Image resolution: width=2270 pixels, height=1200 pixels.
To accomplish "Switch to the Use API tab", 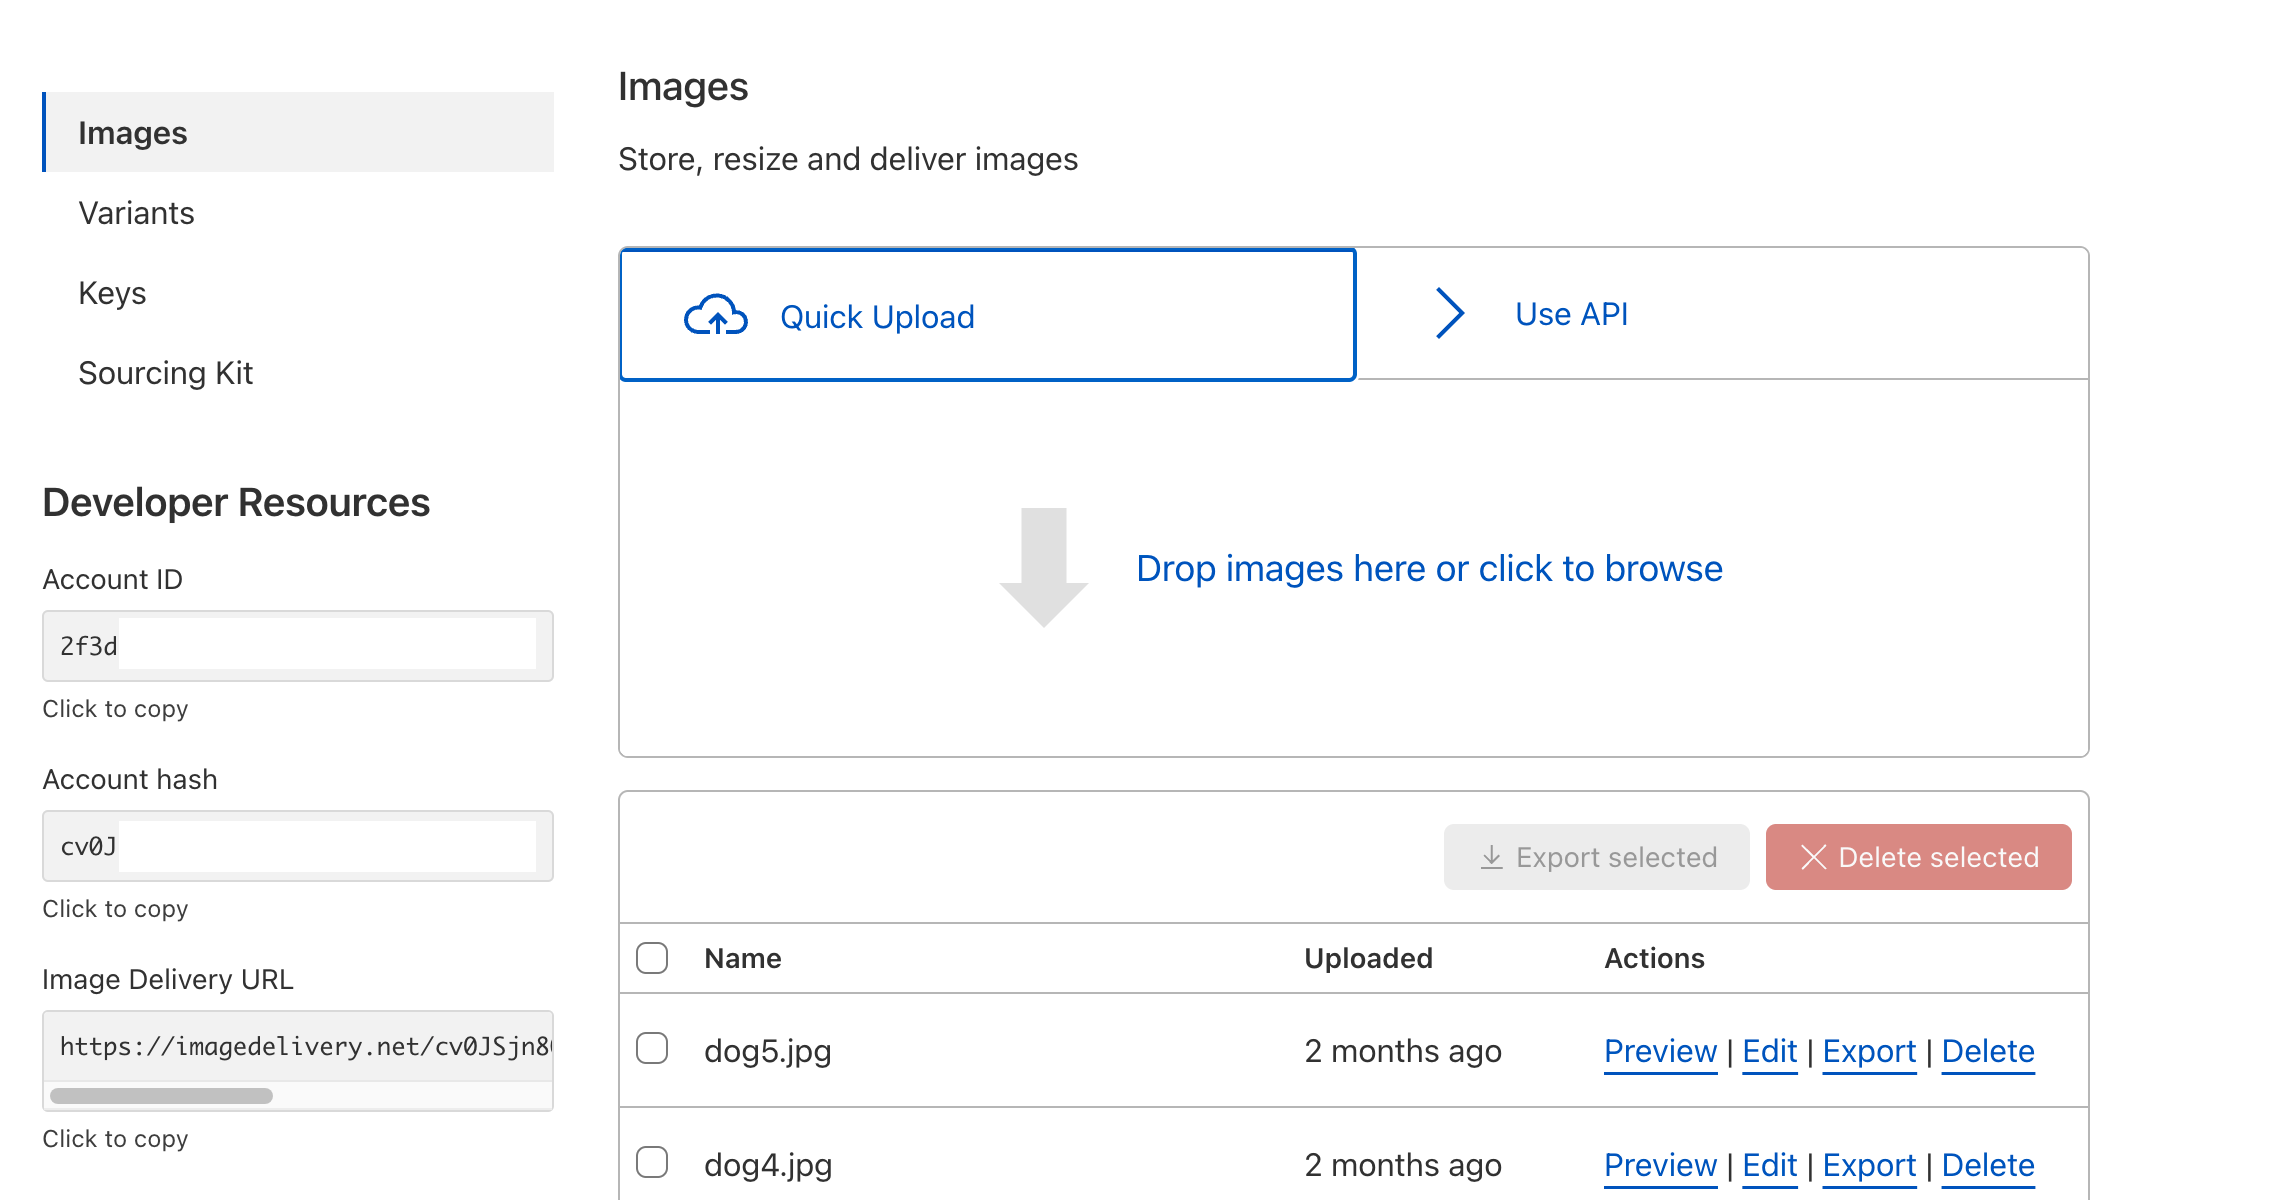I will tap(1570, 313).
